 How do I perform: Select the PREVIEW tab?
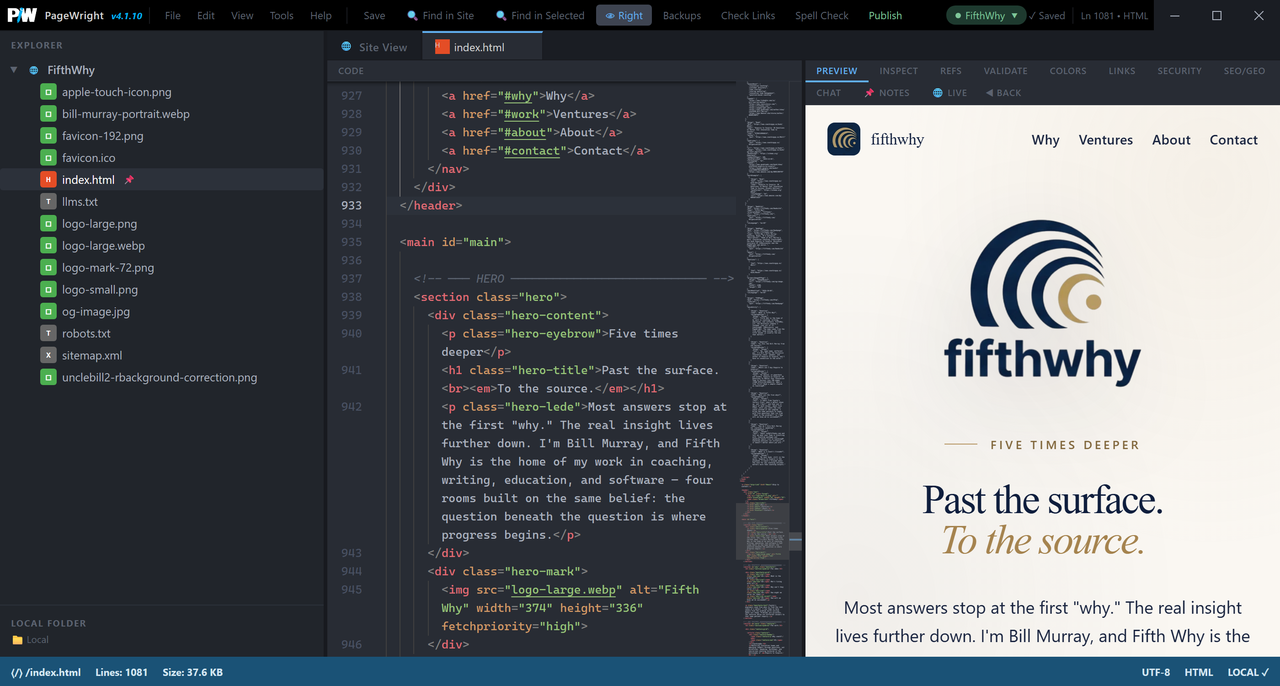[837, 71]
